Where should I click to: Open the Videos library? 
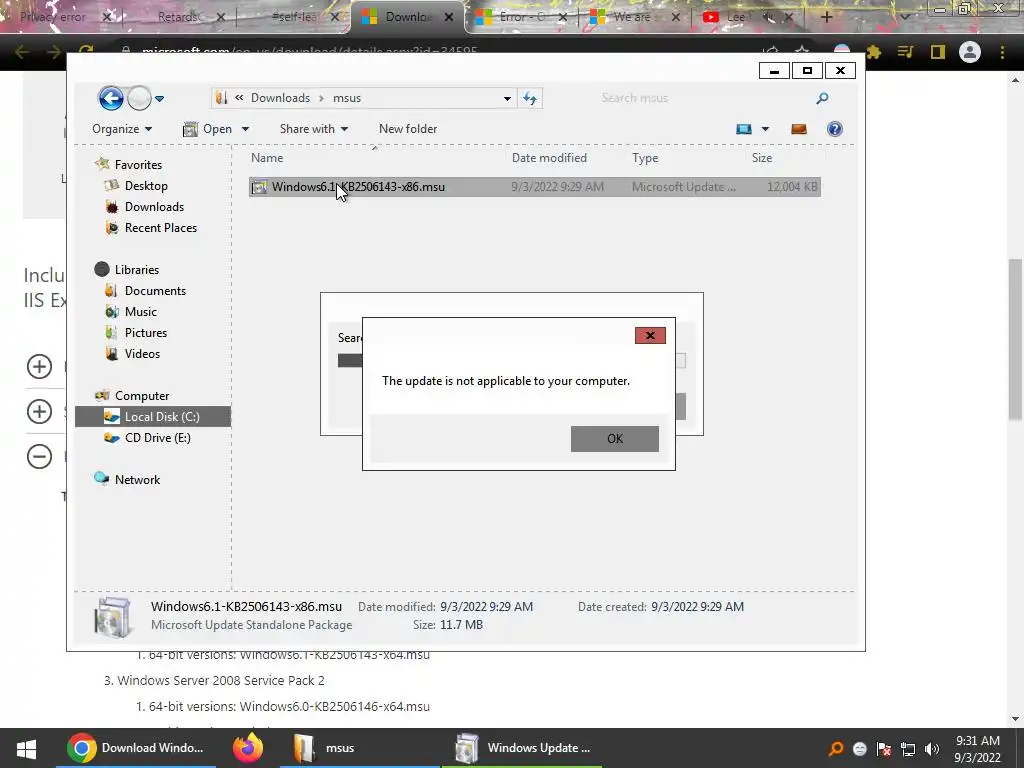click(142, 353)
